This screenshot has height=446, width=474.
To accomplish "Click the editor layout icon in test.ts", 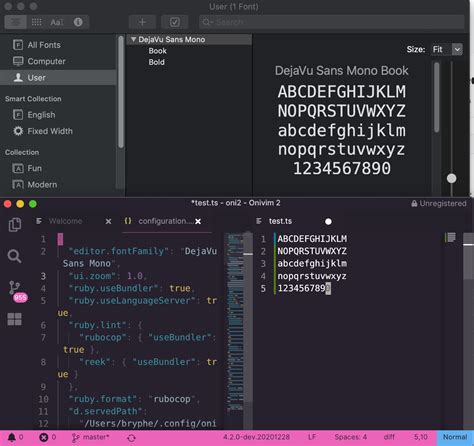I will pos(450,237).
